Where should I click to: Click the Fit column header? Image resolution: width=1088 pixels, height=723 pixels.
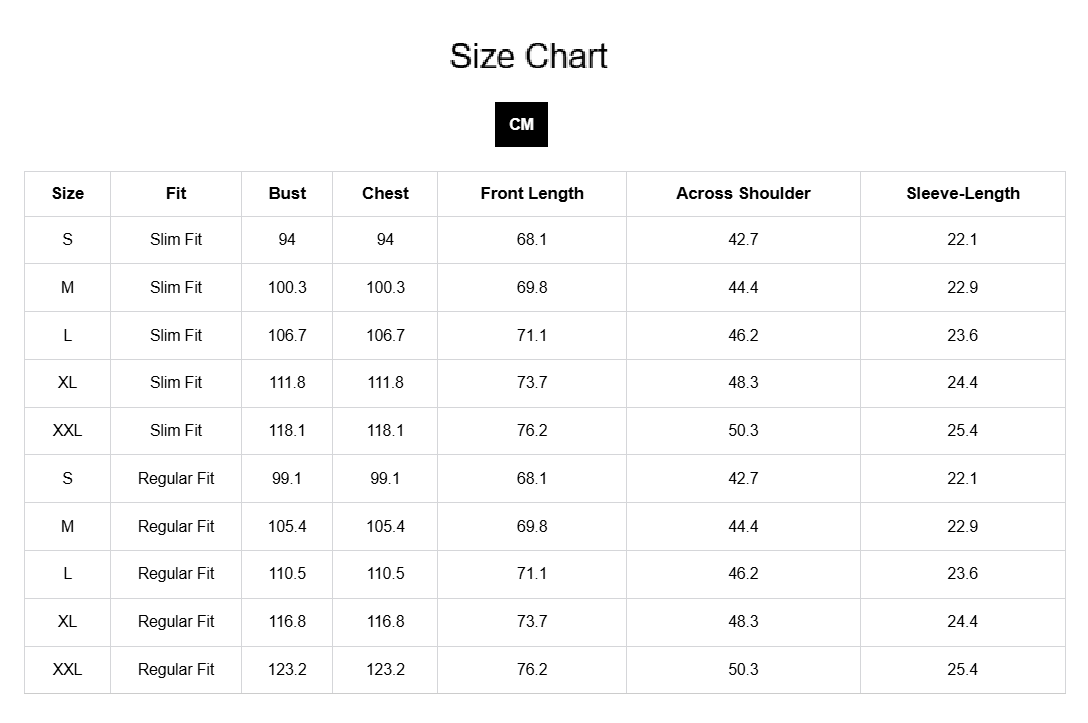click(176, 193)
